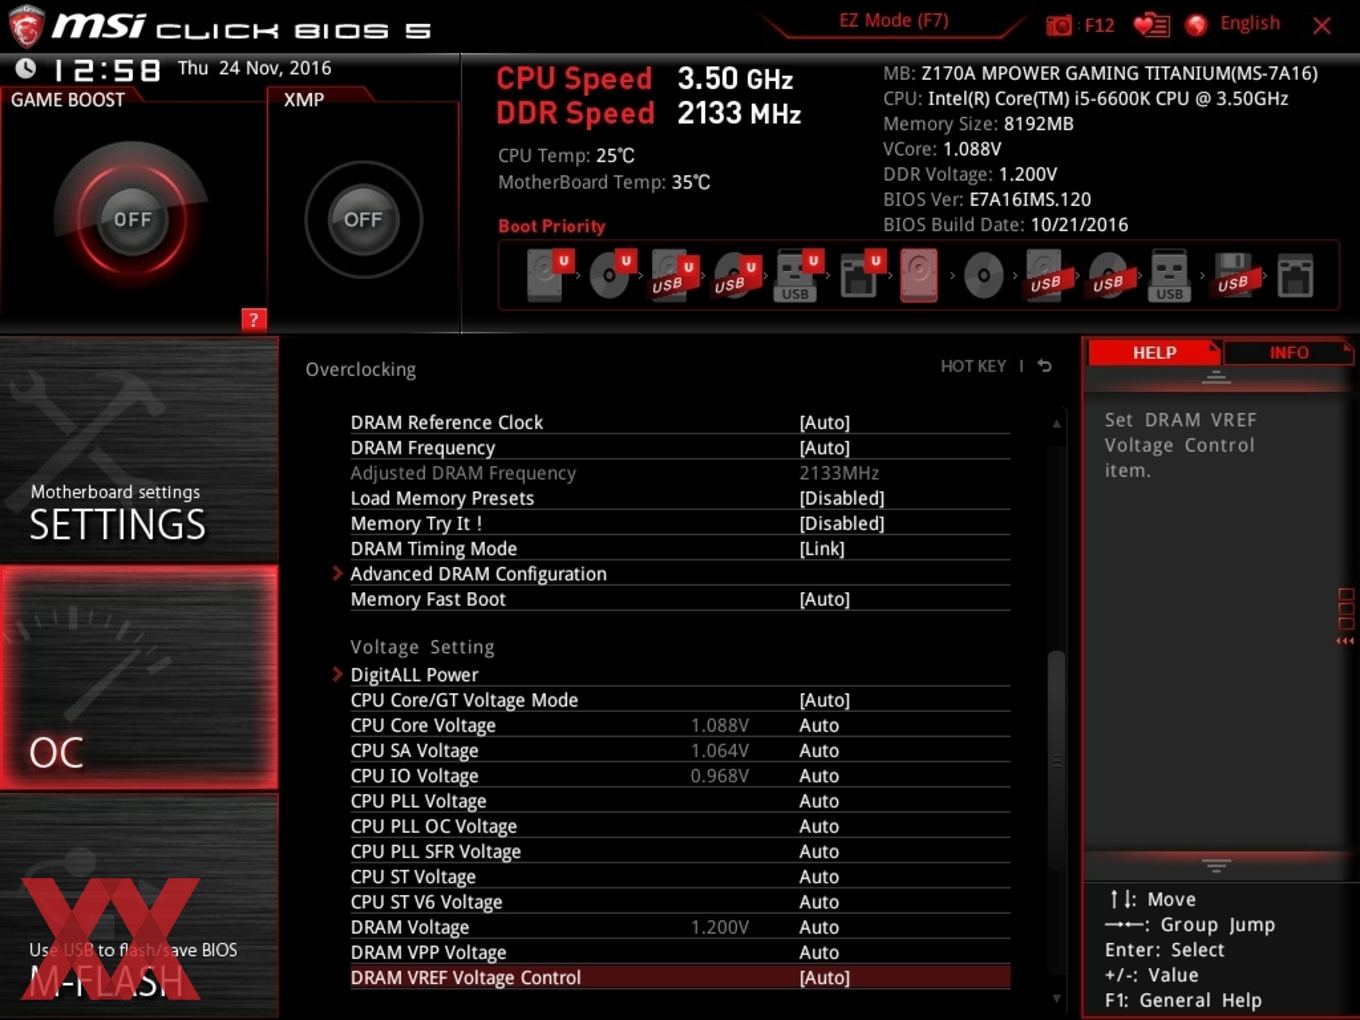
Task: Open DRAM VREF Voltage Control [Auto] value
Action: [x=825, y=978]
